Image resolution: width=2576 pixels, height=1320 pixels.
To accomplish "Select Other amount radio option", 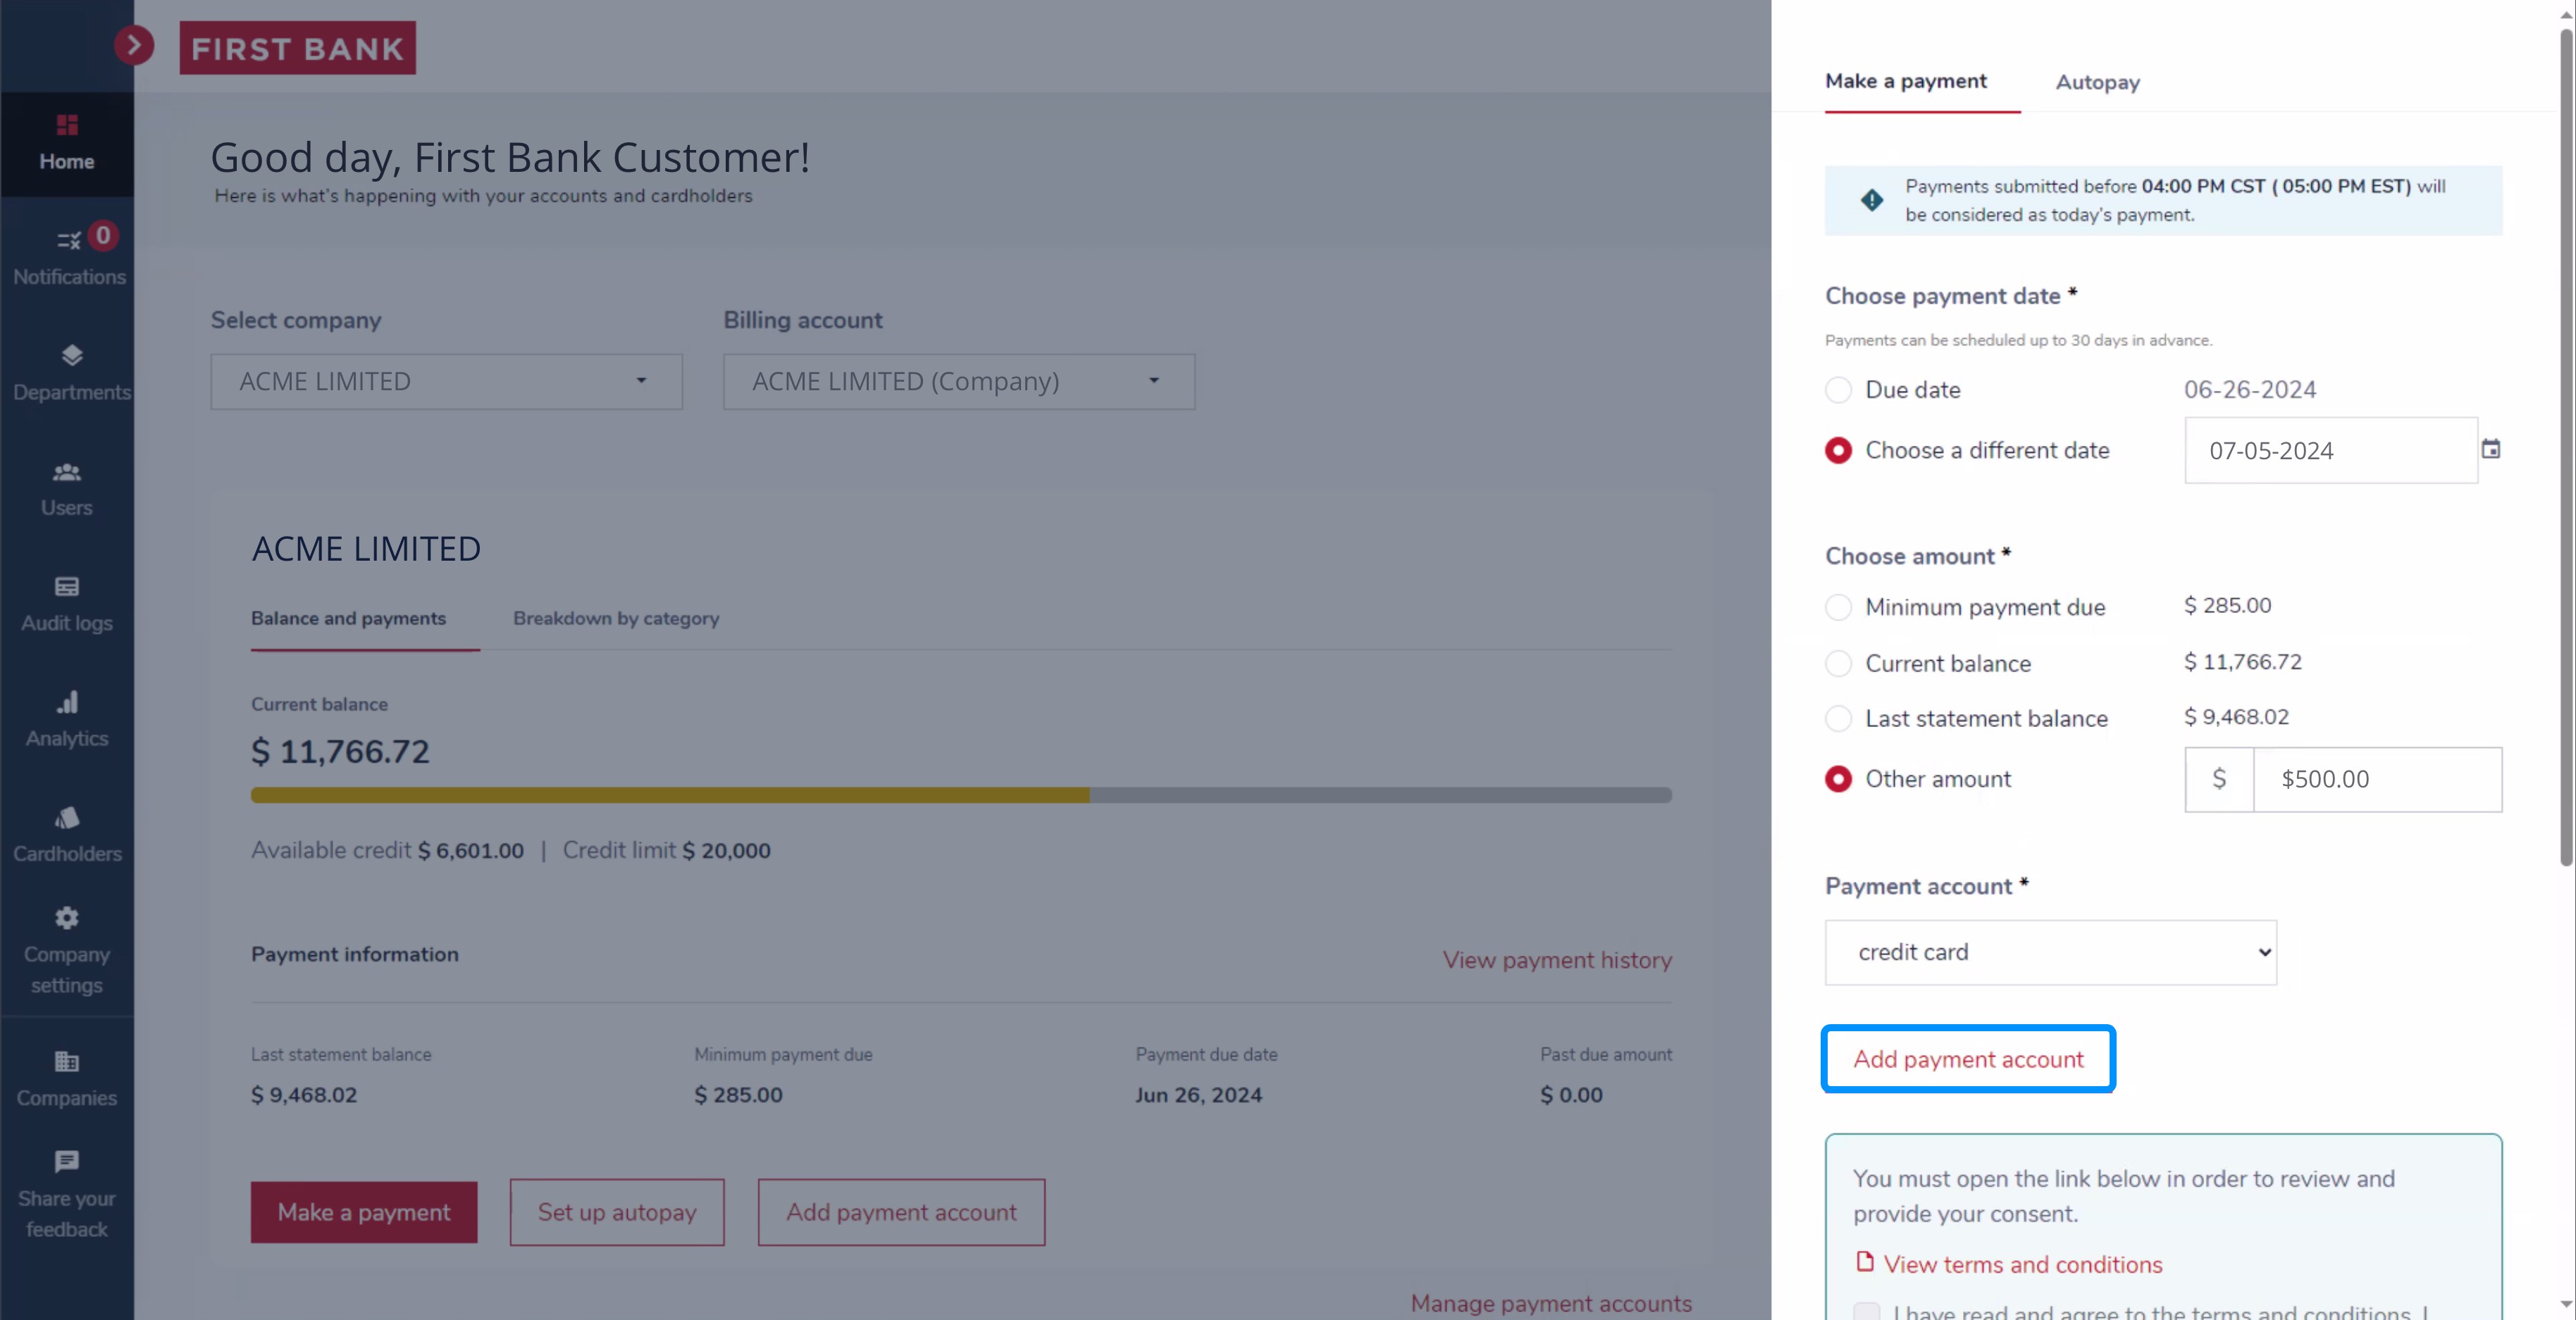I will pos(1838,779).
